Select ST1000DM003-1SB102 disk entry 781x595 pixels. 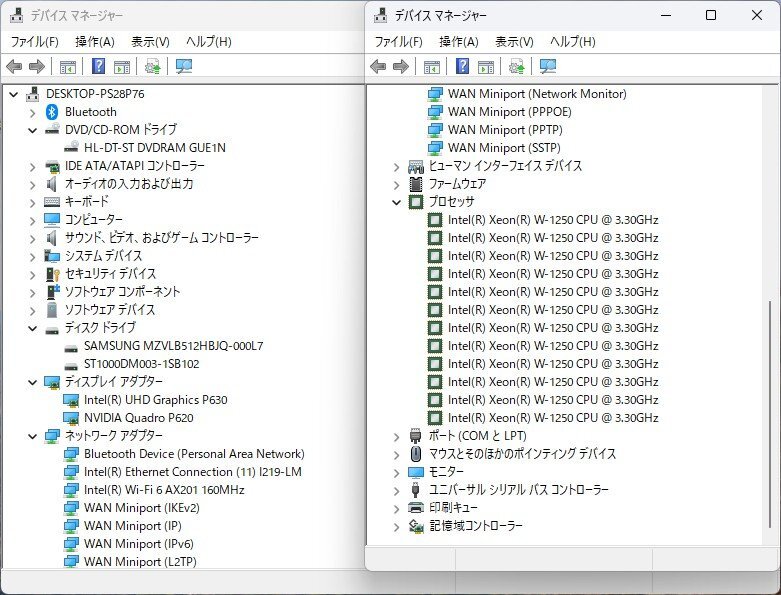(141, 364)
